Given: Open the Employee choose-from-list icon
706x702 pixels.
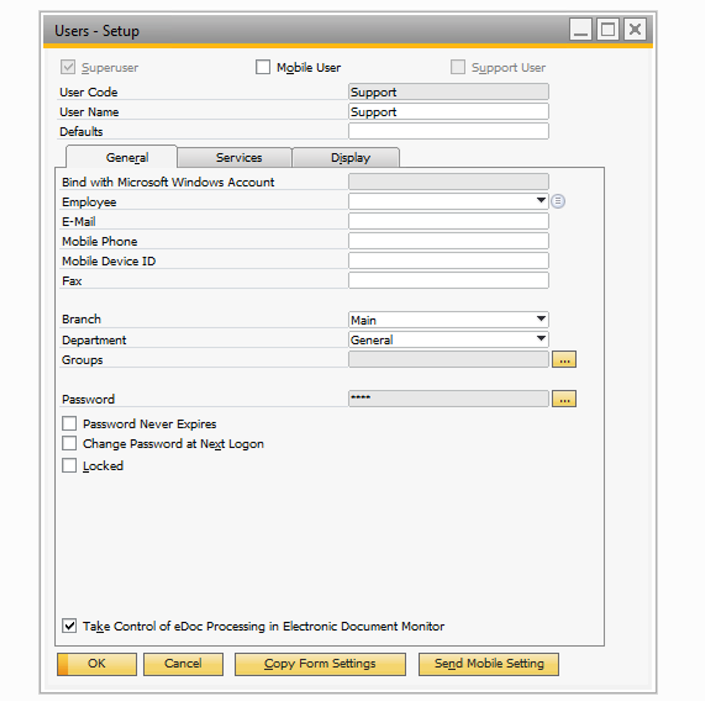Looking at the screenshot, I should [558, 201].
